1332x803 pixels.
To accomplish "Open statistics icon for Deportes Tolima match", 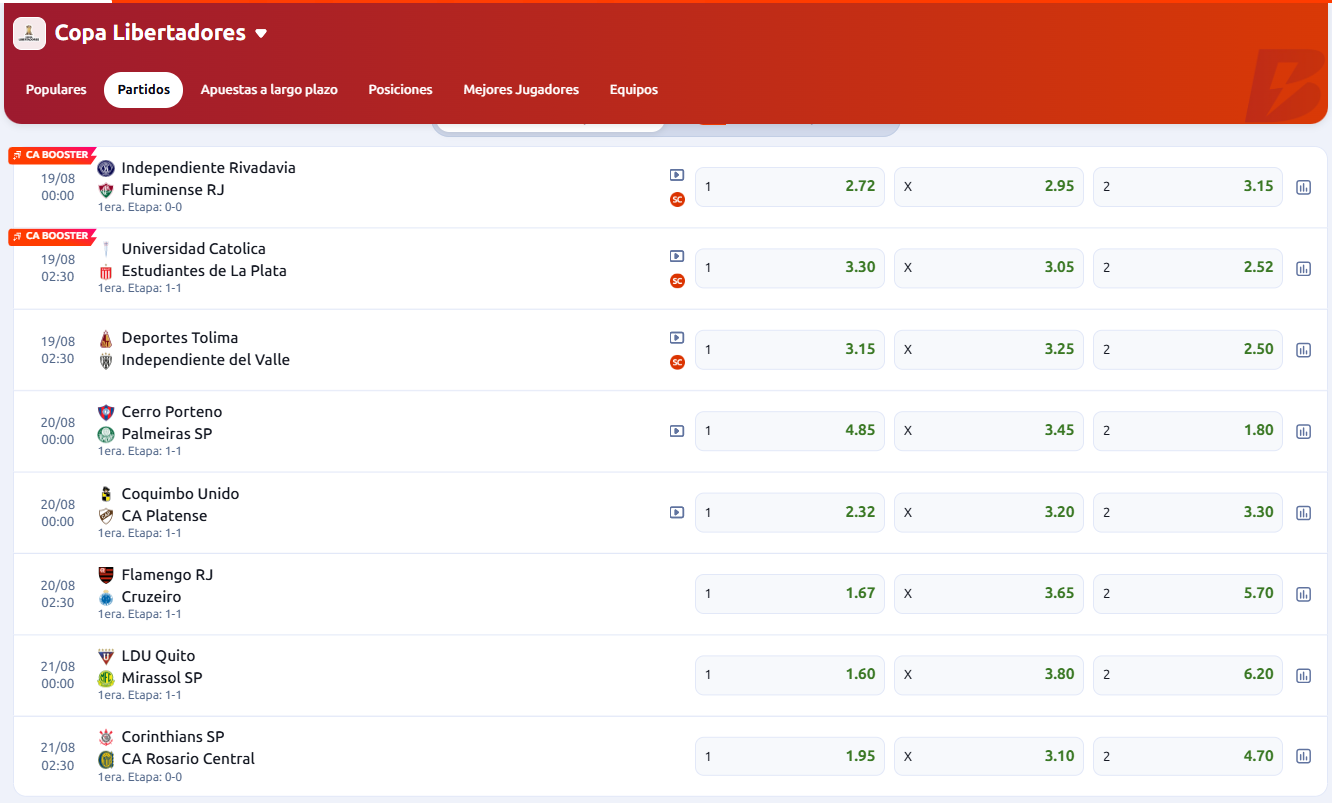I will [1303, 350].
